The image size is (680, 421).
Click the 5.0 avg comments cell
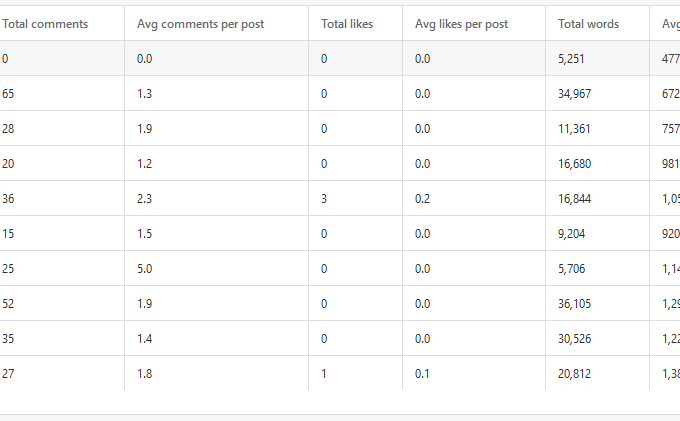click(x=145, y=269)
